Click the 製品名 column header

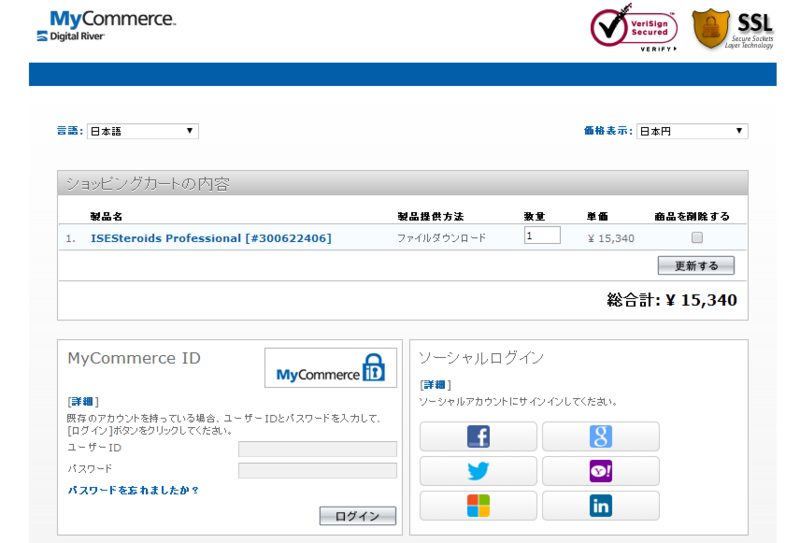106,216
